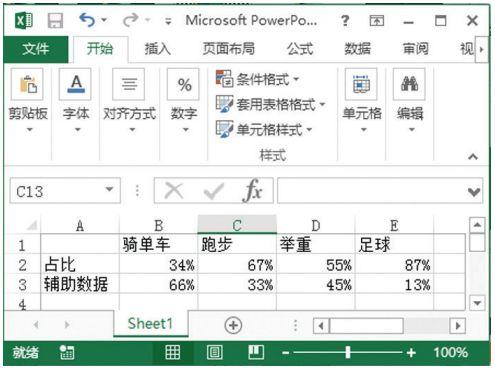Click inside the formula bar
The image size is (495, 368).
371,191
